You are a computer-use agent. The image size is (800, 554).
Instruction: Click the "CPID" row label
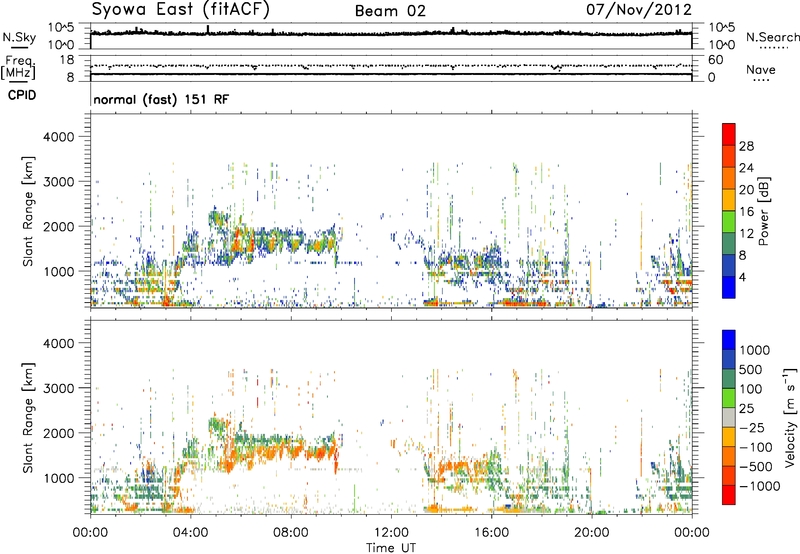point(22,95)
